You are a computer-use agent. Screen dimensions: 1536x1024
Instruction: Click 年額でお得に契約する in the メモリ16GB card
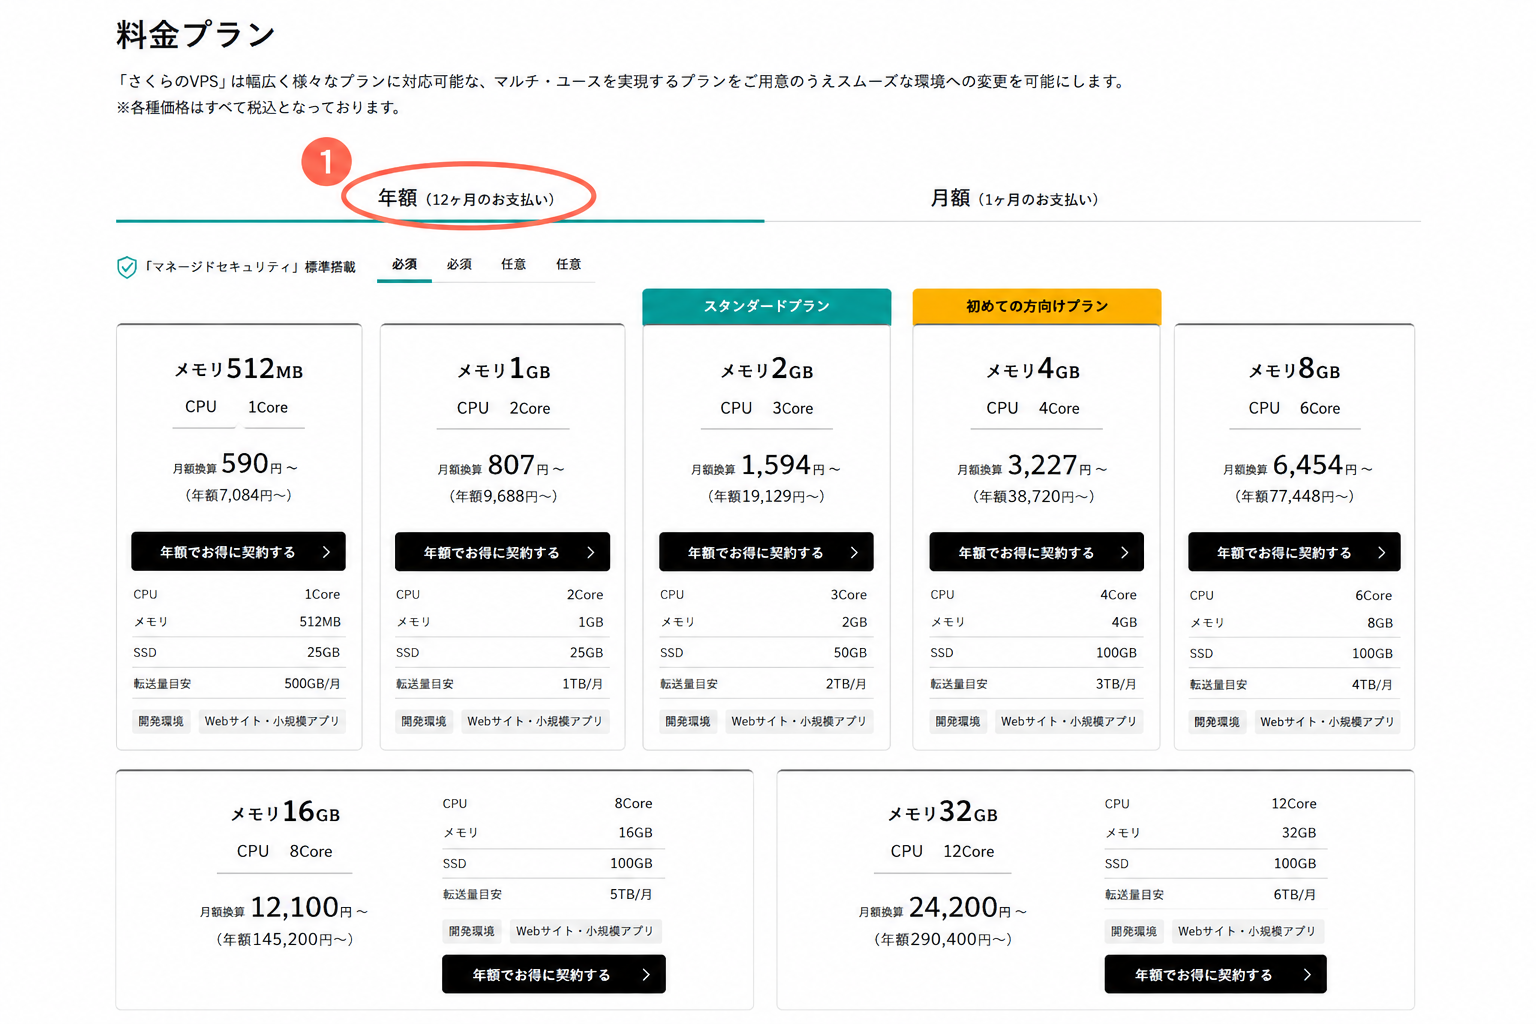pyautogui.click(x=553, y=974)
